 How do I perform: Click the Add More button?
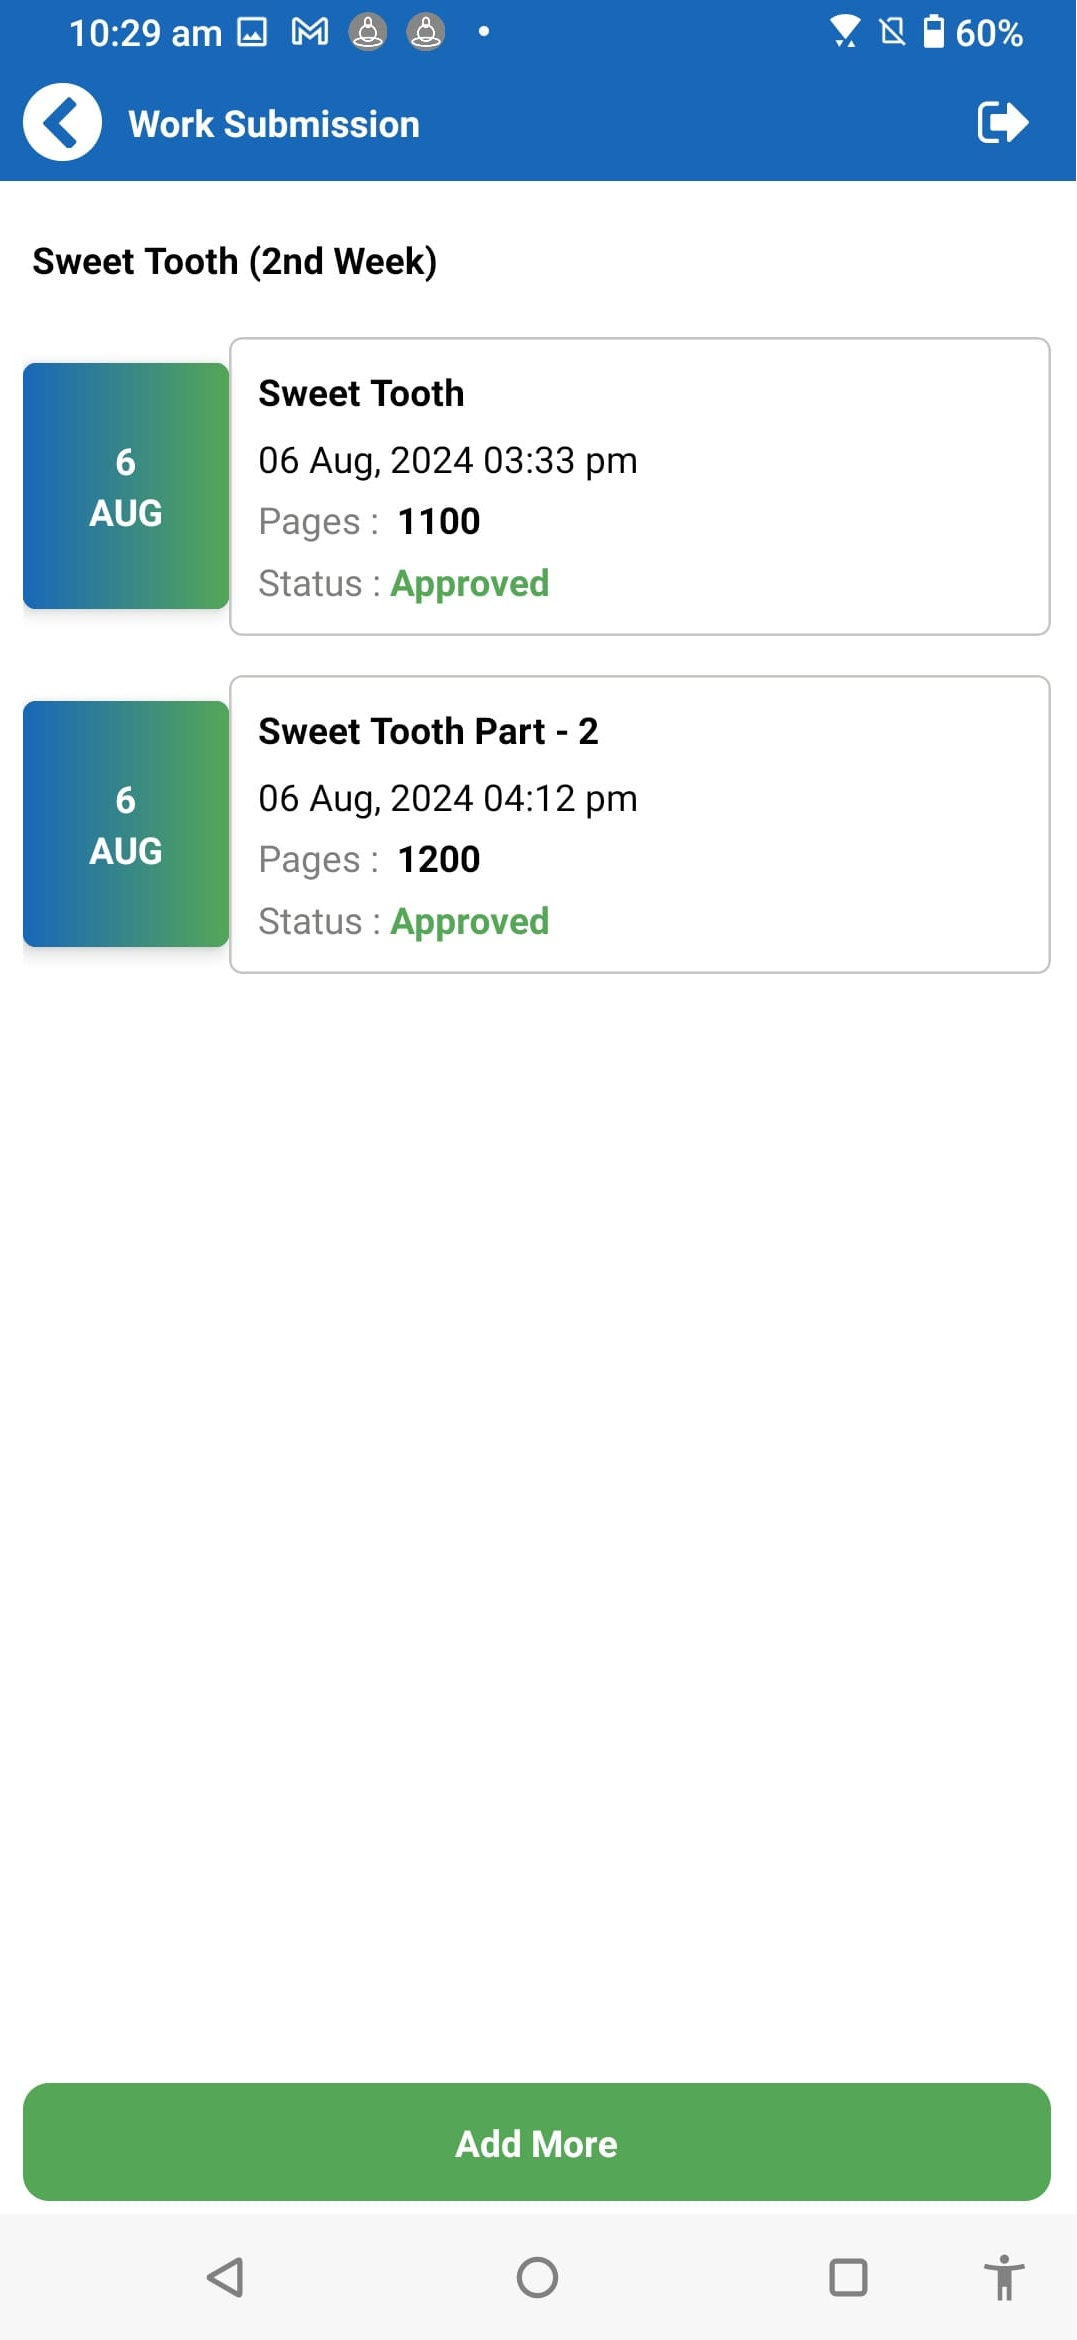coord(537,2143)
